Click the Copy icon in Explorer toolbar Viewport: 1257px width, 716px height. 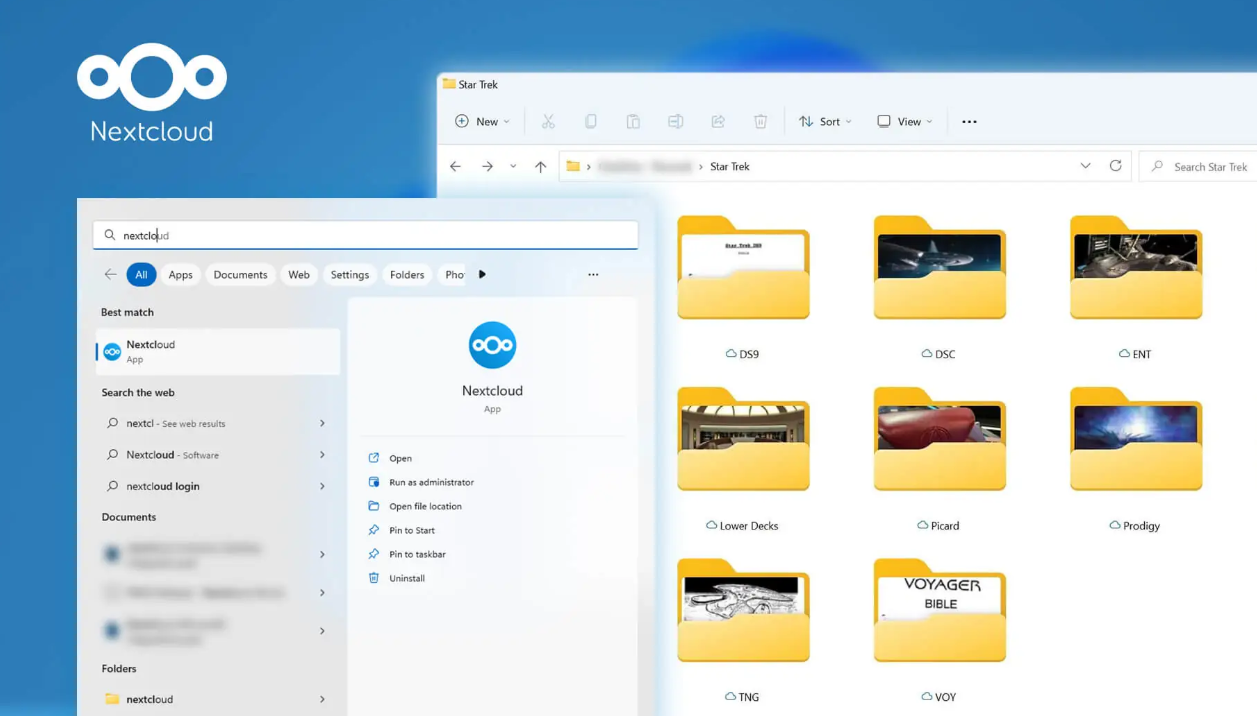point(591,121)
